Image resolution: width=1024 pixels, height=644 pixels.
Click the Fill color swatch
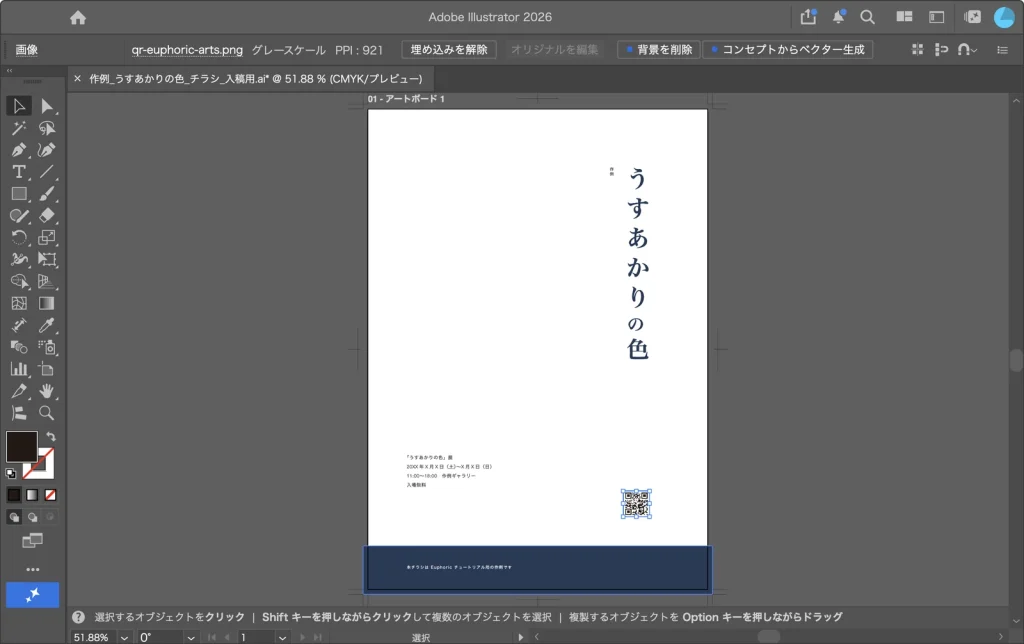click(22, 447)
